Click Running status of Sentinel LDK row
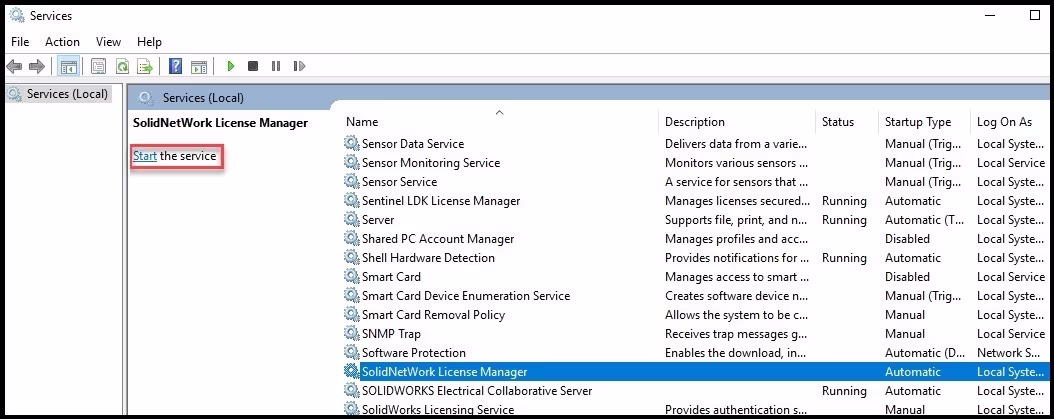The width and height of the screenshot is (1054, 419). coord(844,201)
